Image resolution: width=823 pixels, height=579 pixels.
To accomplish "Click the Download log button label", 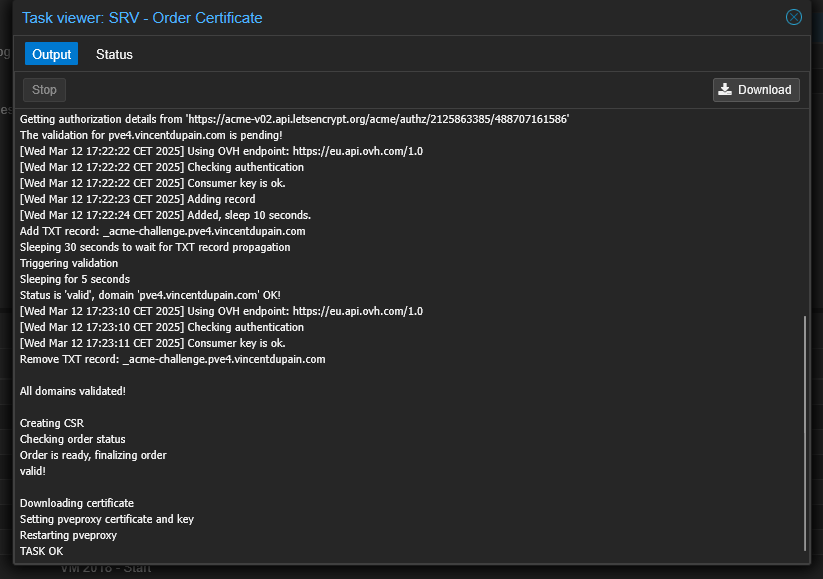I will coord(764,90).
